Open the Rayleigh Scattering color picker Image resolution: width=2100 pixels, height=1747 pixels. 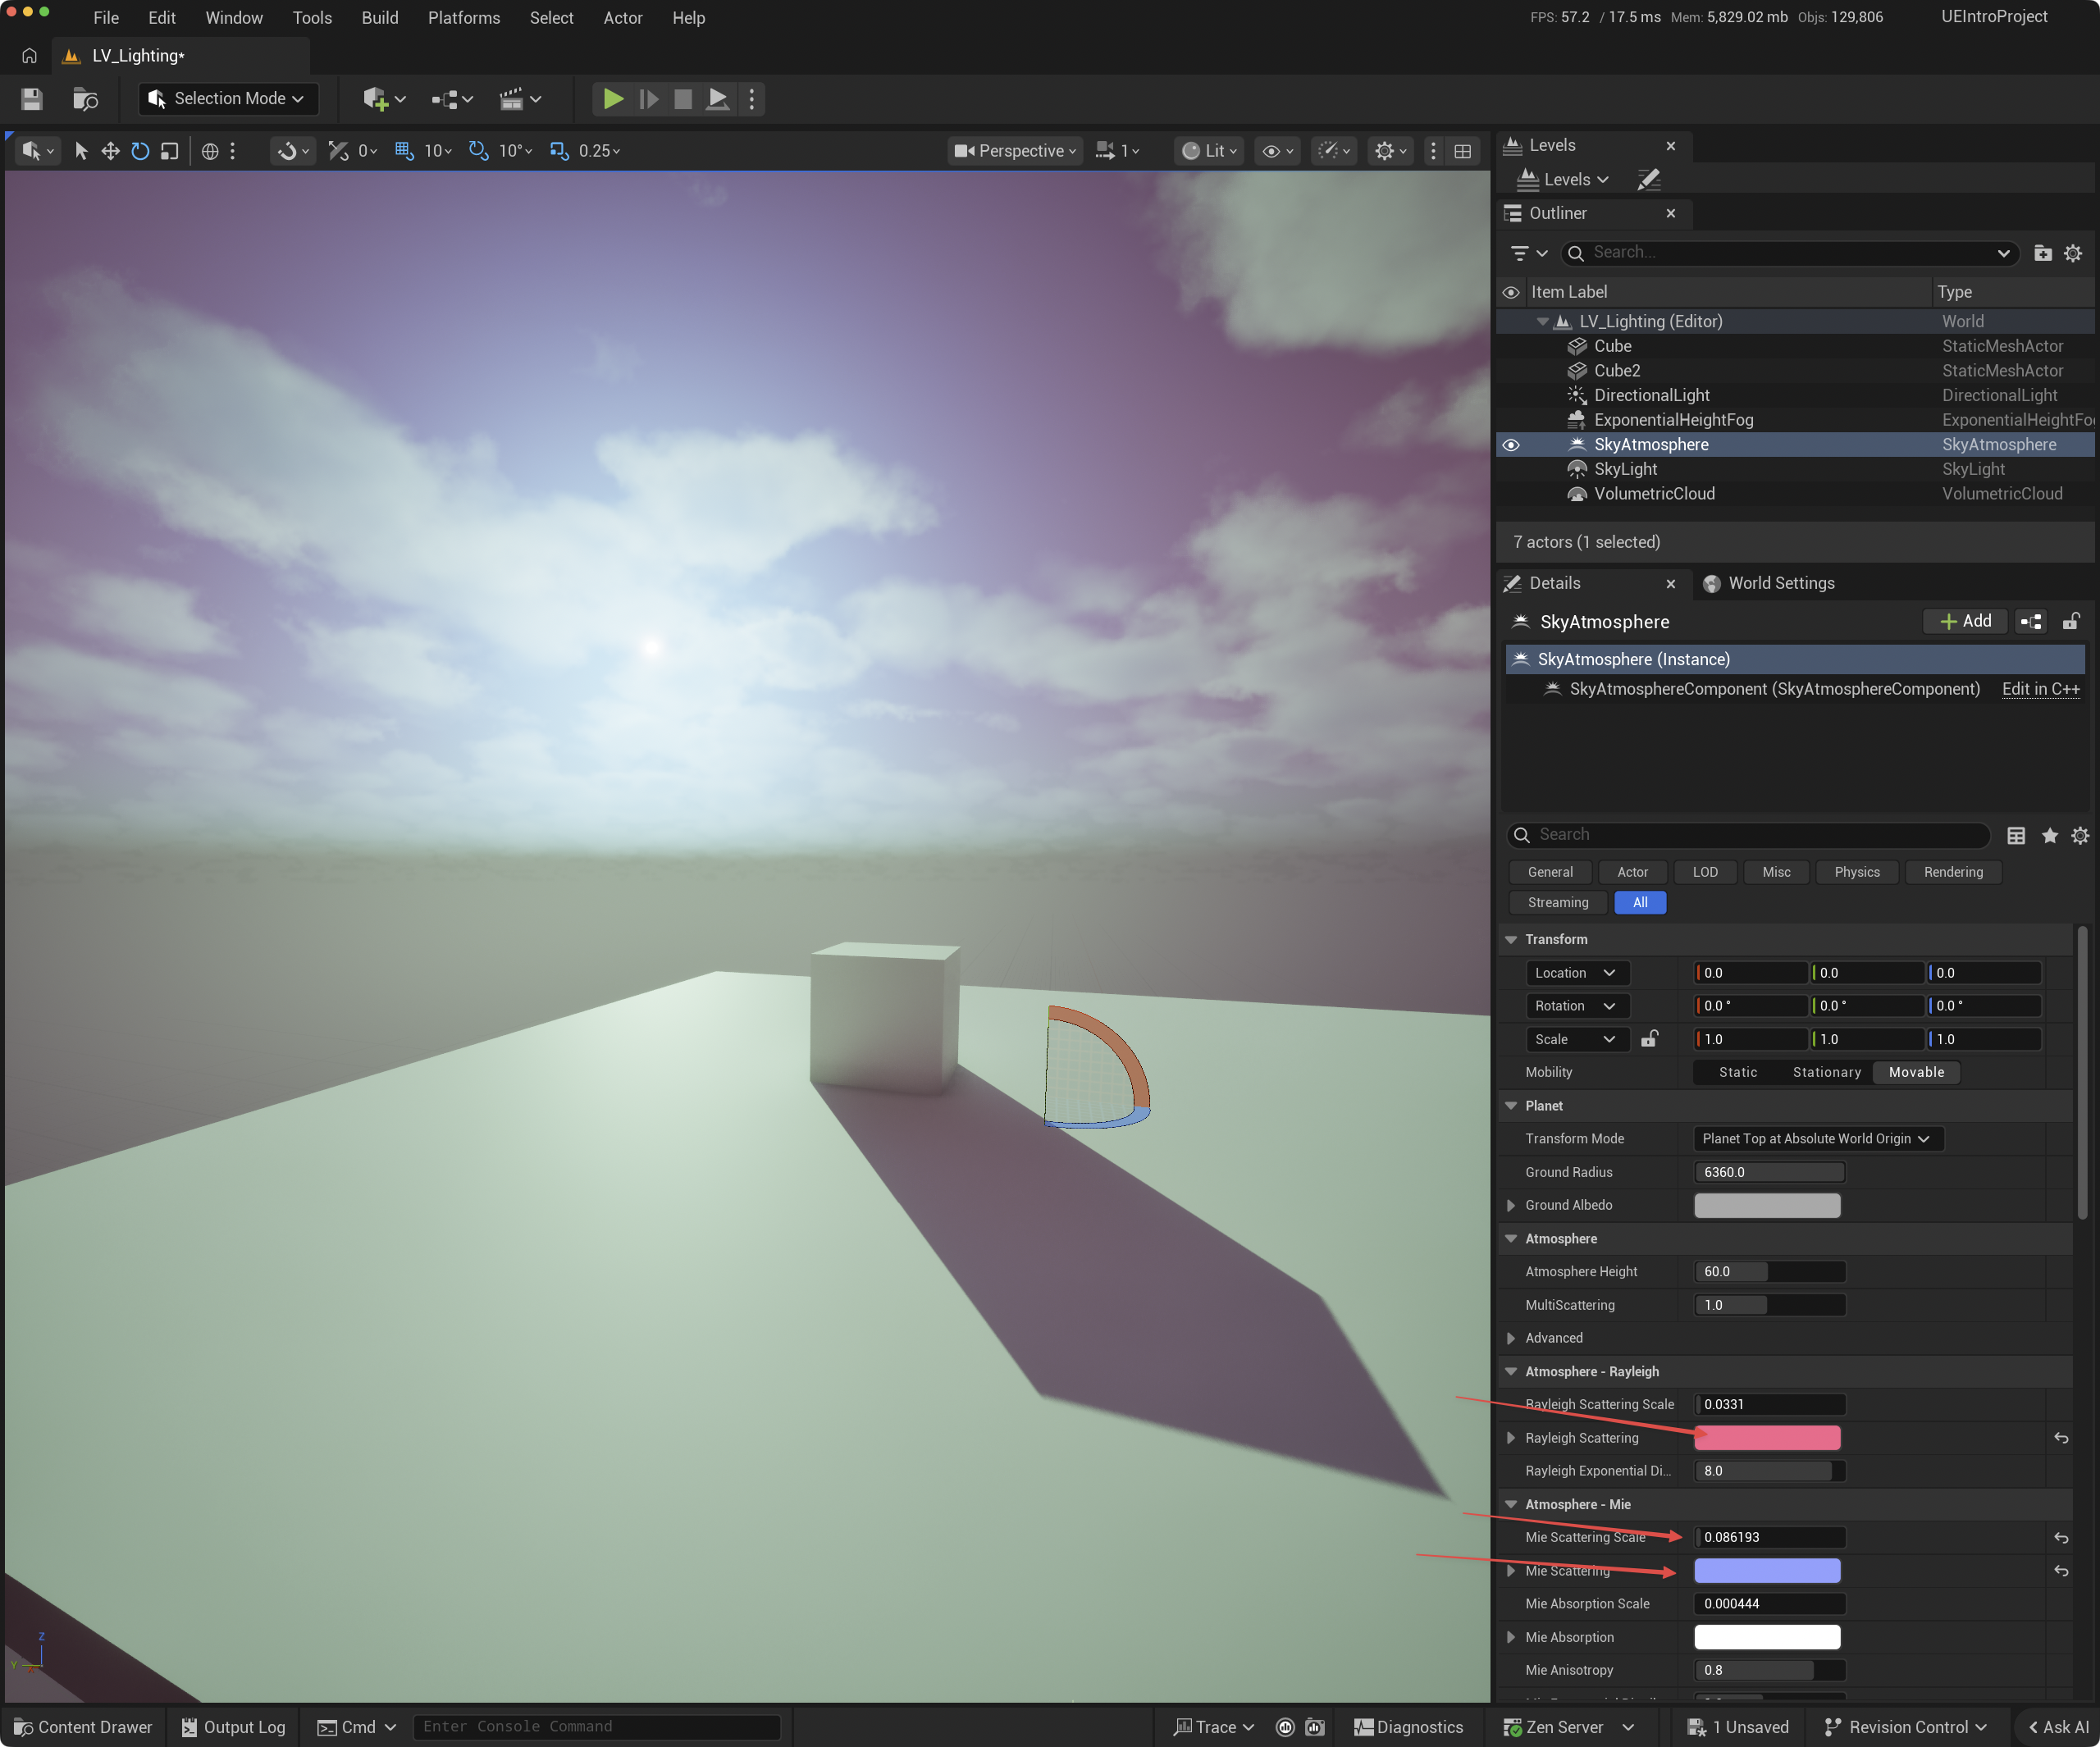(x=1767, y=1438)
